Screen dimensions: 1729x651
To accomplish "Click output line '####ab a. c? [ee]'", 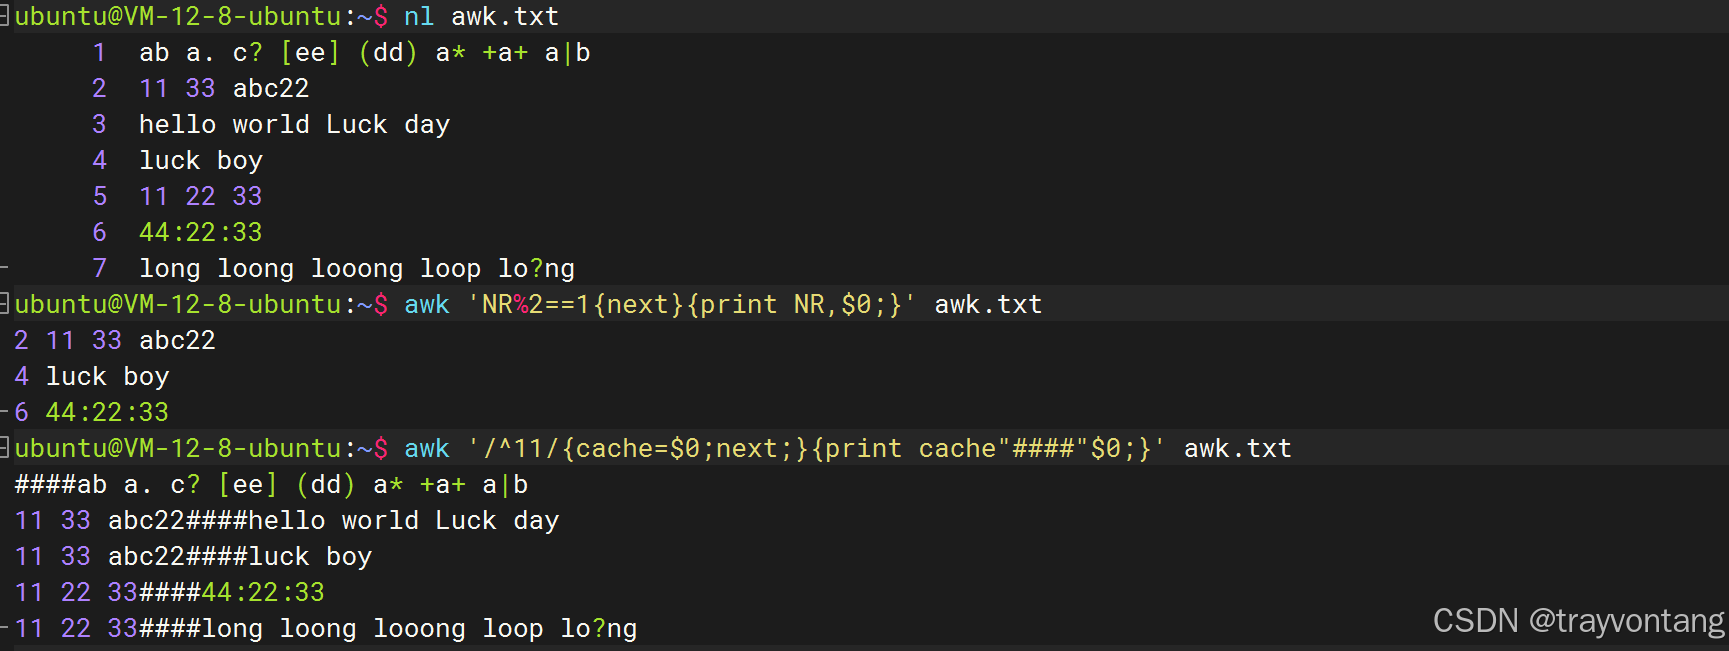I will point(271,485).
